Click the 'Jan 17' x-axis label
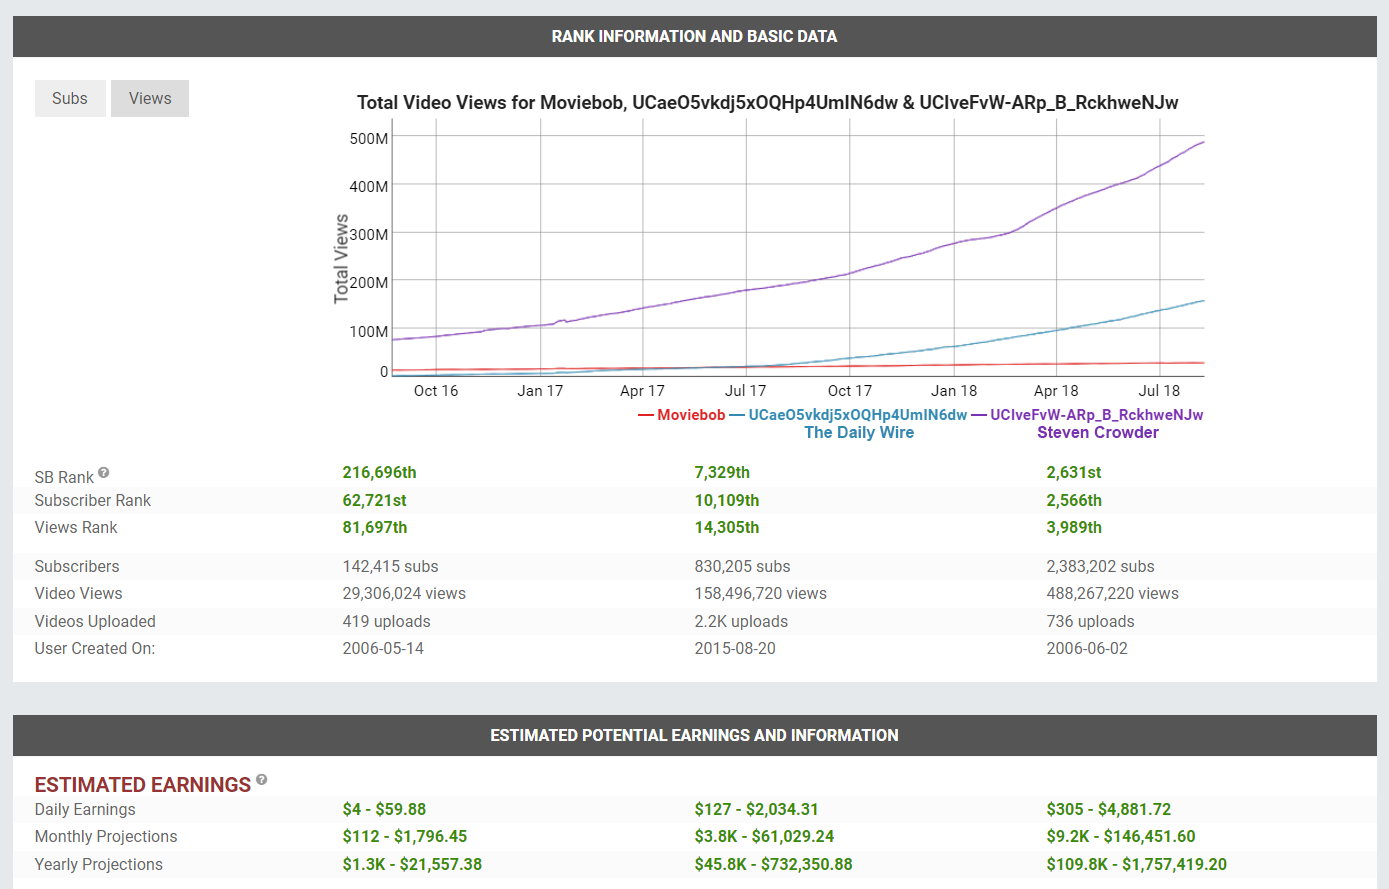1389x889 pixels. [x=540, y=391]
